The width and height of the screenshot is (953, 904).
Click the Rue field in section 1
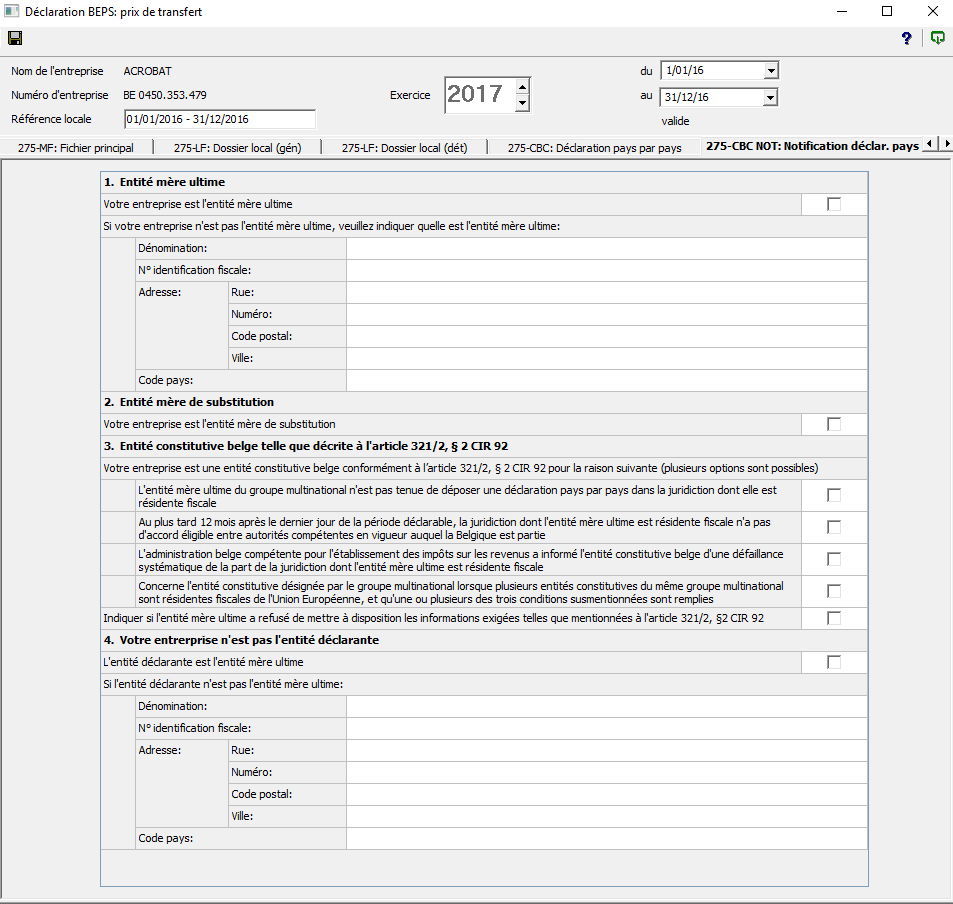pyautogui.click(x=607, y=292)
